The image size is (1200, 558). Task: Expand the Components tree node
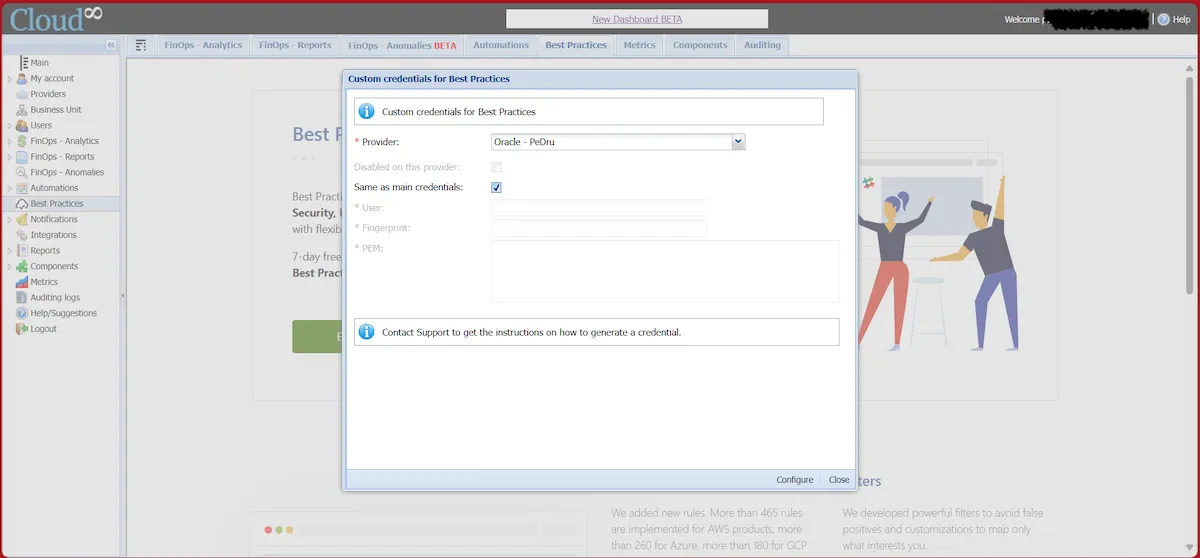coord(10,266)
